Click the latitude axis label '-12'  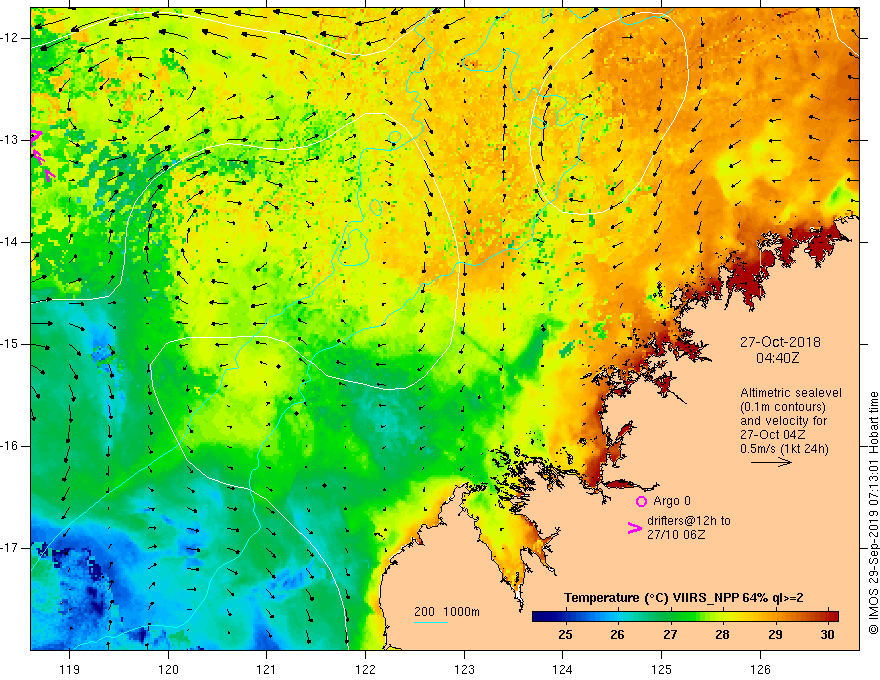tap(10, 38)
